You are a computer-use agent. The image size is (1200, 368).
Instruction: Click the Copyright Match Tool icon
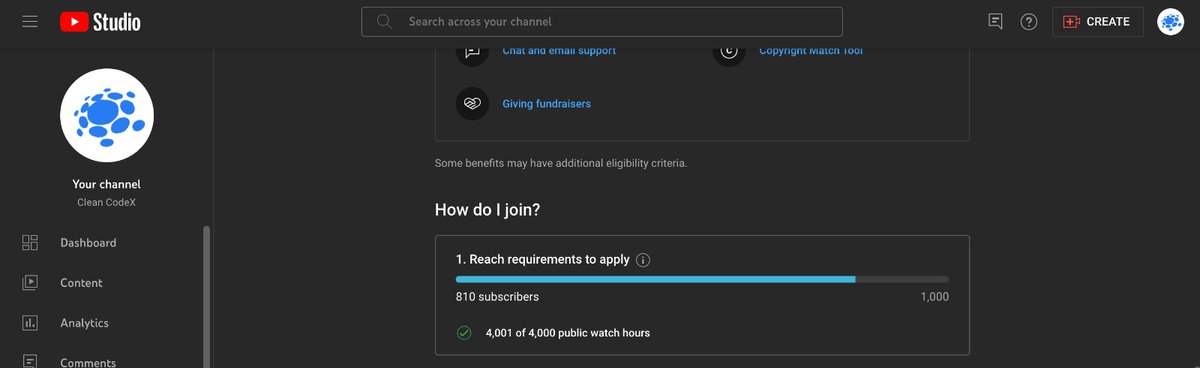(x=730, y=54)
